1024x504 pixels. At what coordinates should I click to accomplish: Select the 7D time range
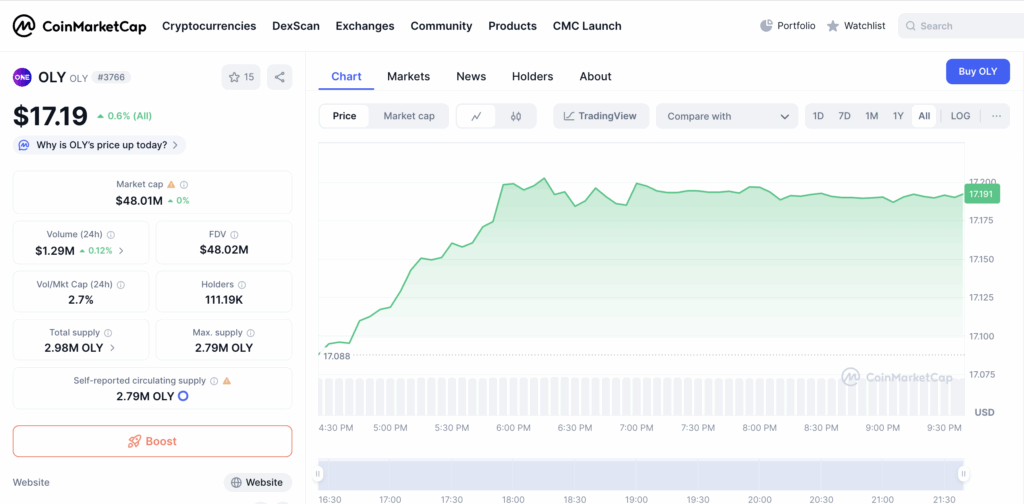(844, 116)
